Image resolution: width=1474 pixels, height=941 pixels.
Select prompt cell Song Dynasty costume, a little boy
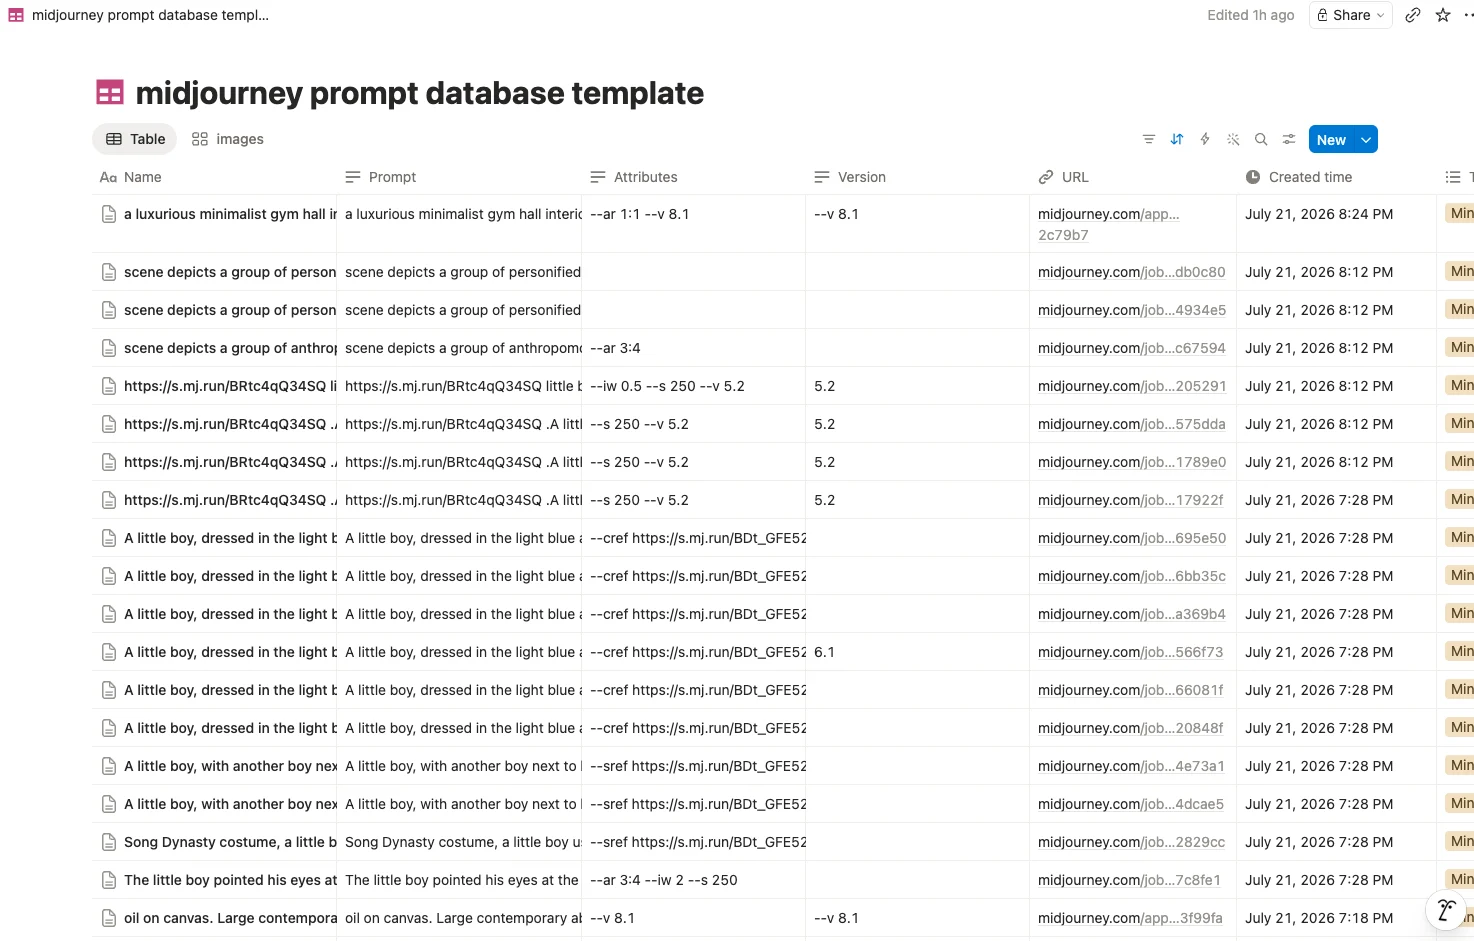coord(459,842)
